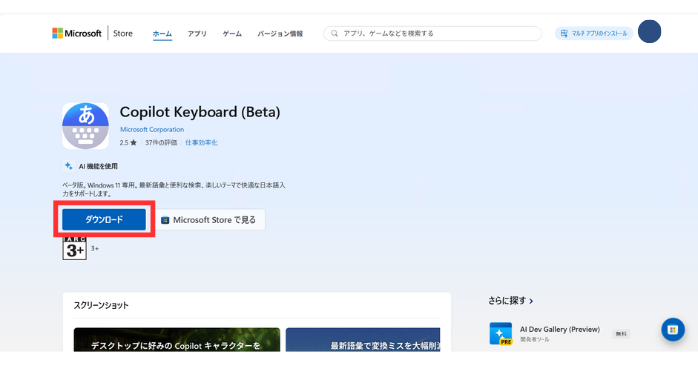Open the 最新語彙で変換ミス screenshot thumbnail
The width and height of the screenshot is (698, 365).
tap(363, 340)
